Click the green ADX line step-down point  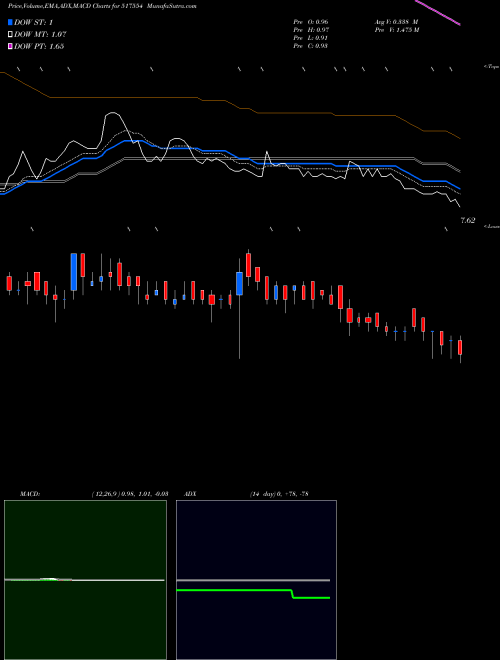click(292, 593)
